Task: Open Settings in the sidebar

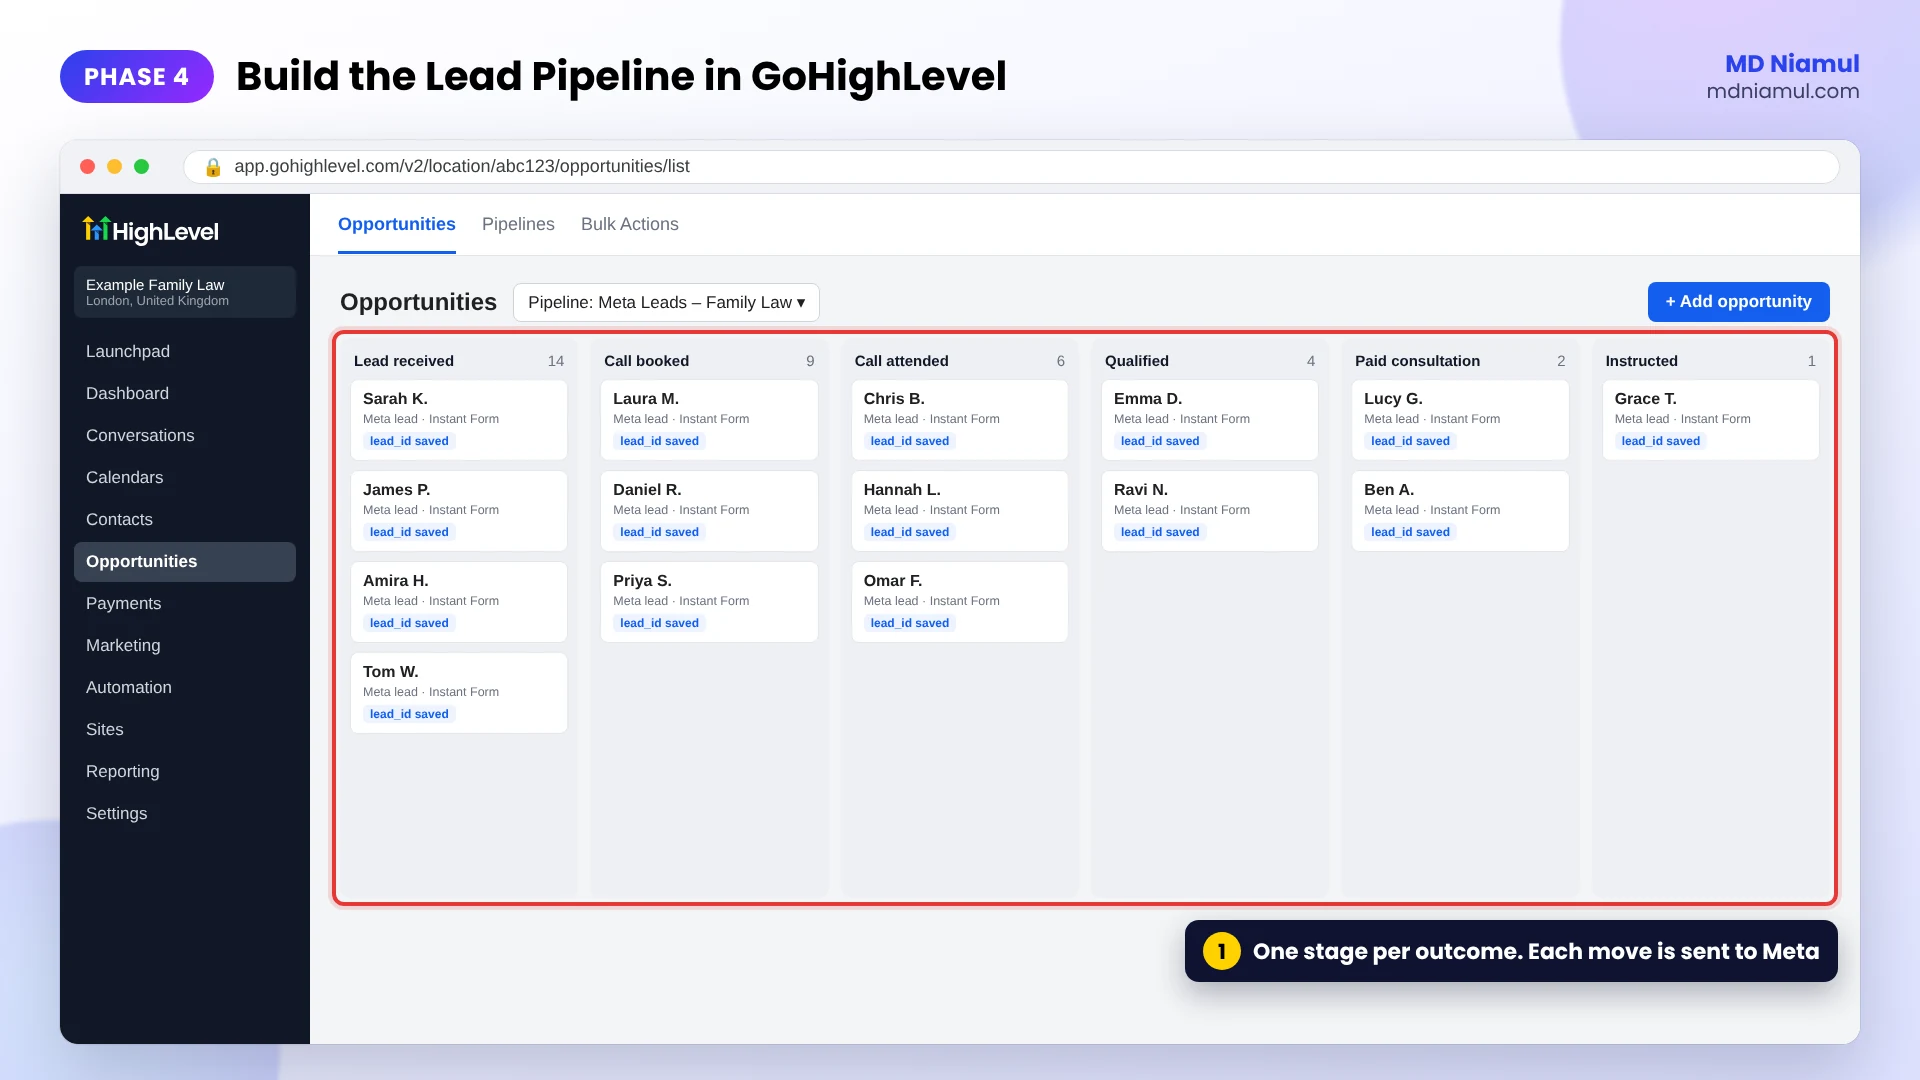Action: 185,813
